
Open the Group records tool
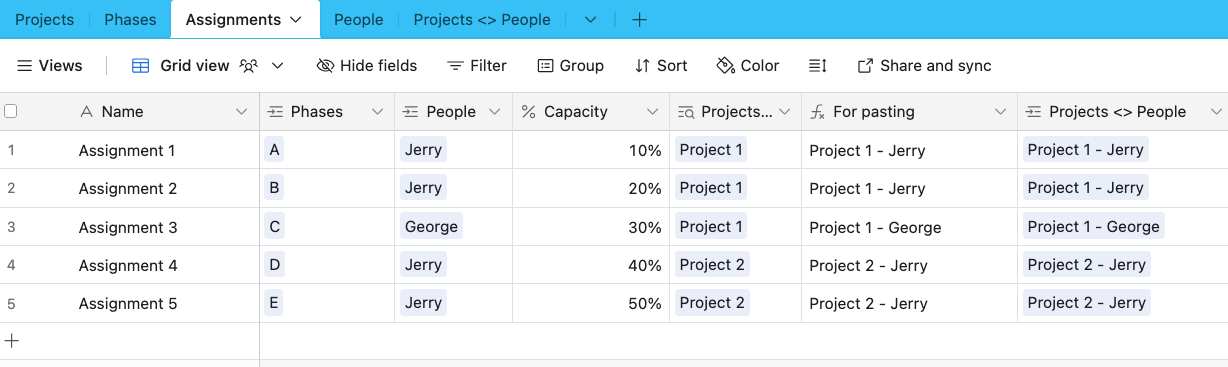(570, 66)
